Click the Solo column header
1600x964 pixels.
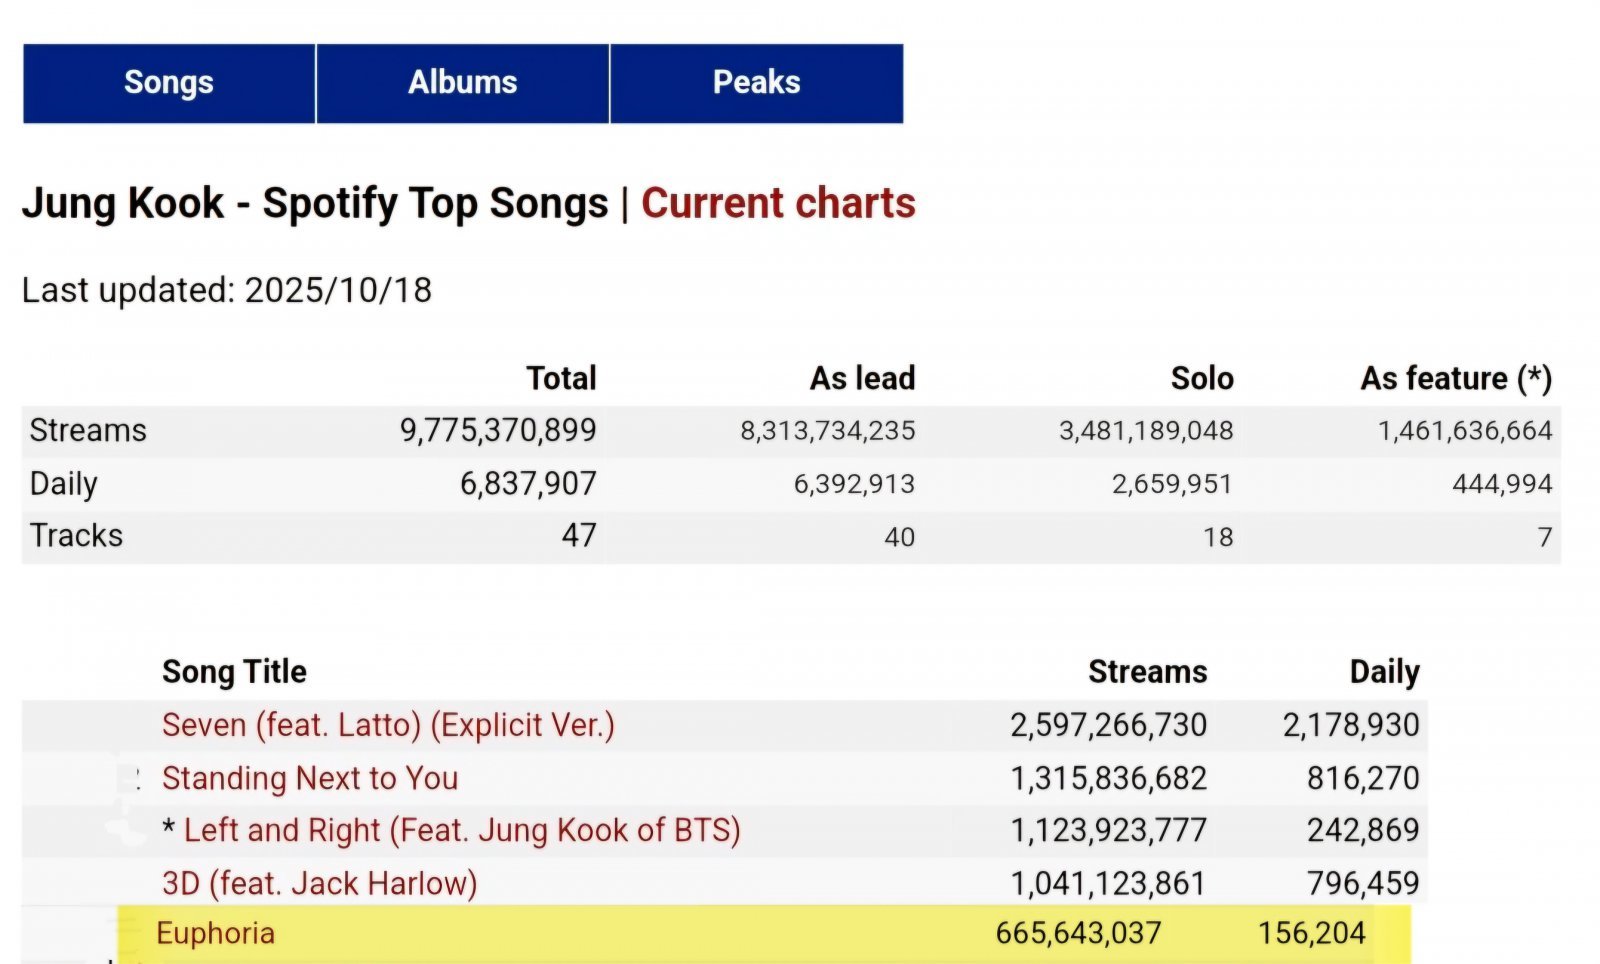click(x=1202, y=378)
